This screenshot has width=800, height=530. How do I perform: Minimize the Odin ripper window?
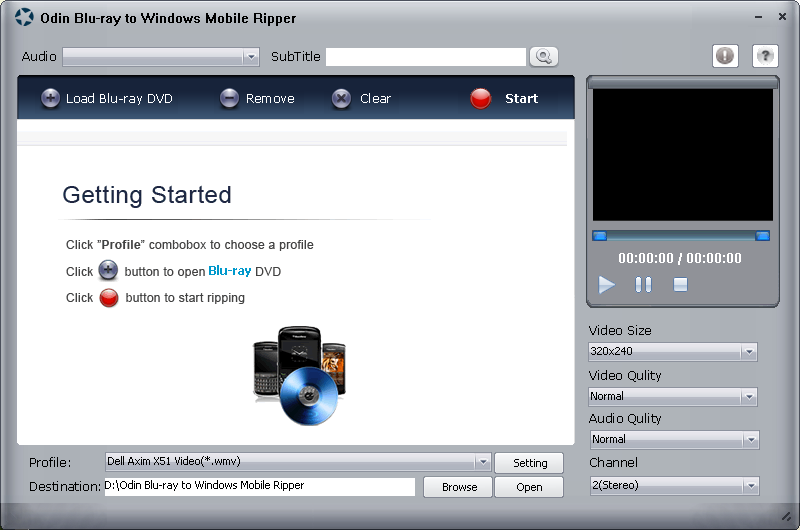(759, 17)
